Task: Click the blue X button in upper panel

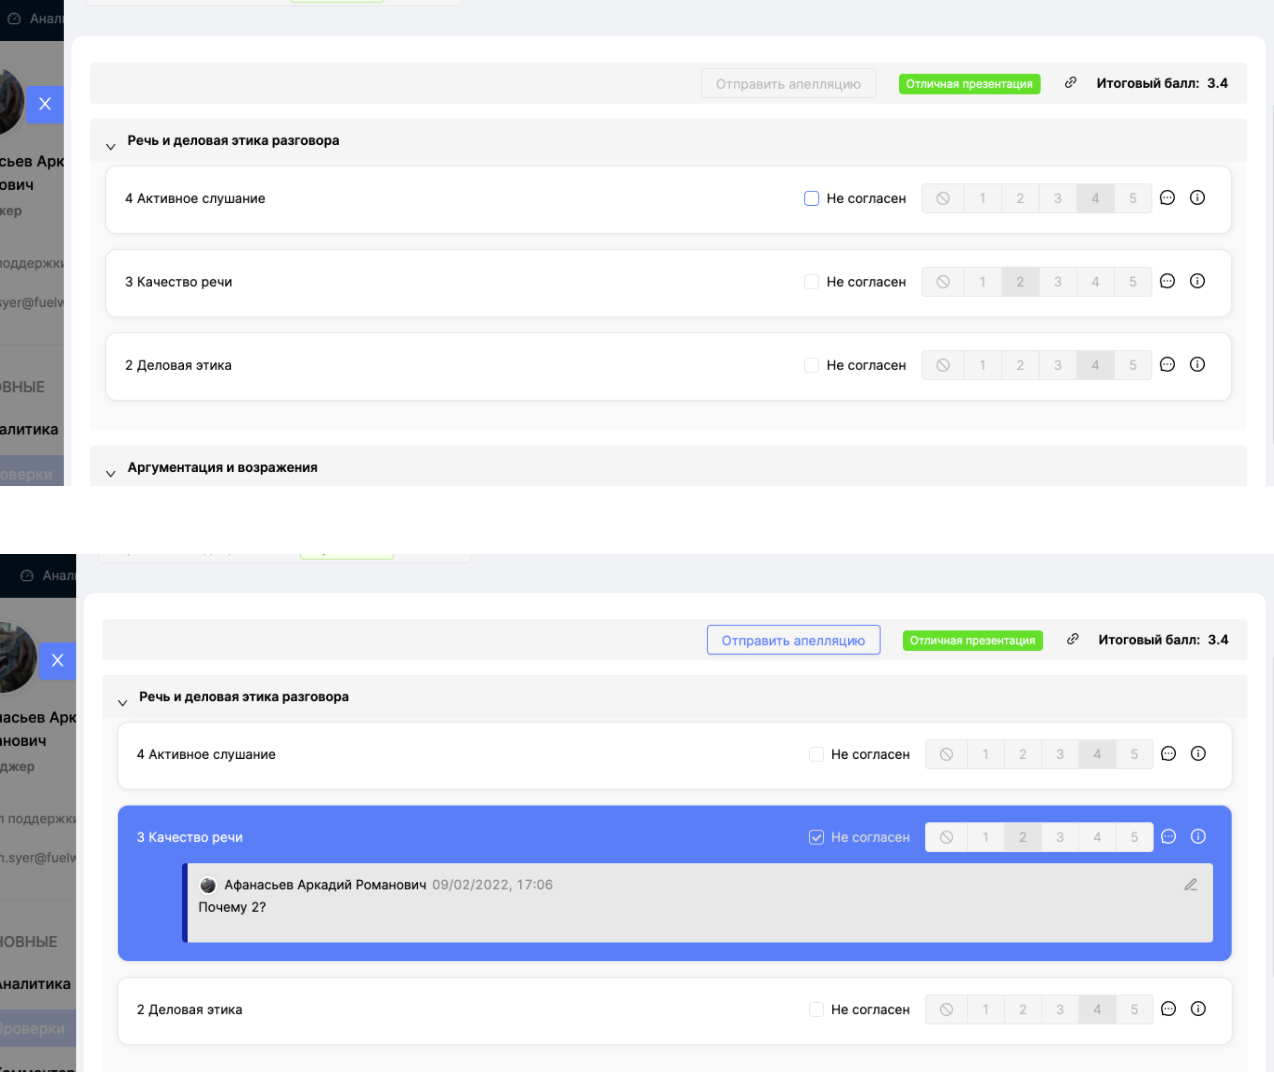Action: click(x=45, y=104)
